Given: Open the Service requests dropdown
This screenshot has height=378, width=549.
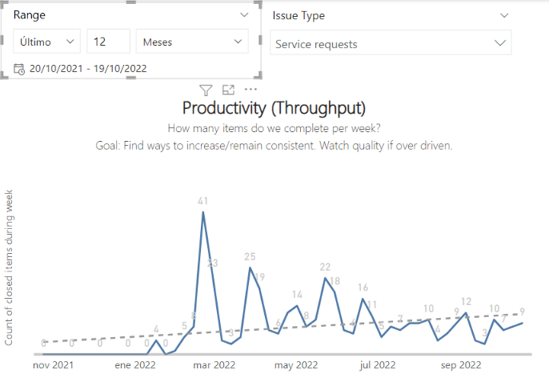Looking at the screenshot, I should click(x=391, y=43).
